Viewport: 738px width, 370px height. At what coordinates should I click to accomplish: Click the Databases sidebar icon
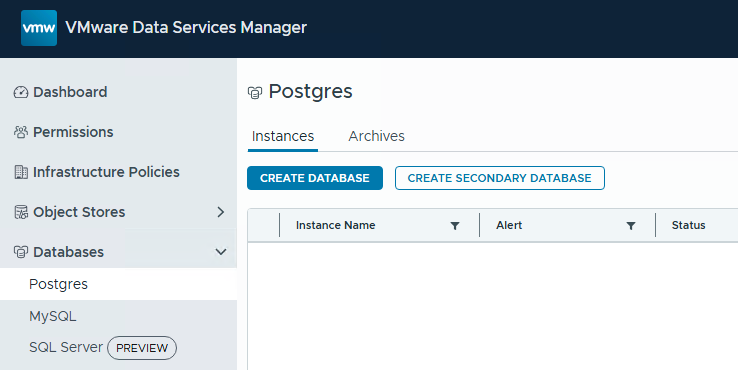(x=21, y=252)
